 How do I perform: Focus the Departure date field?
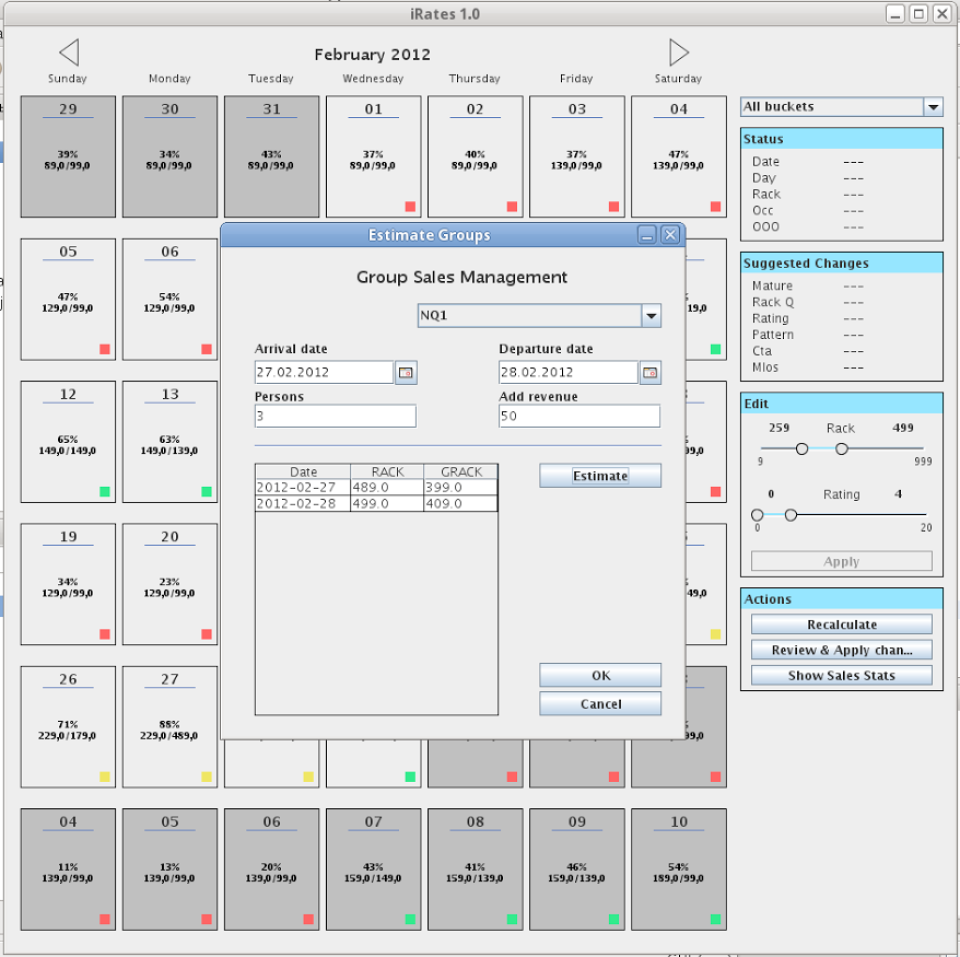568,372
